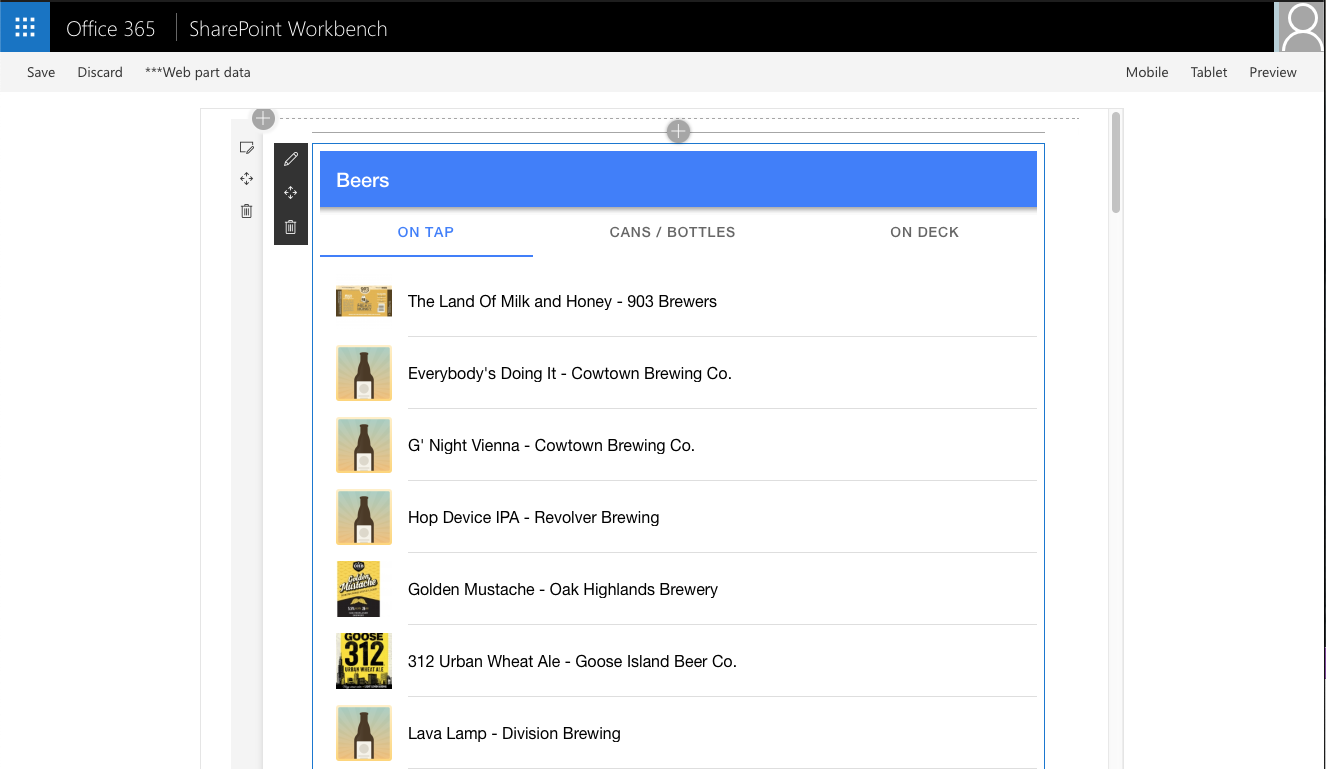The image size is (1326, 769).
Task: Click Save in the command bar
Action: pyautogui.click(x=41, y=72)
